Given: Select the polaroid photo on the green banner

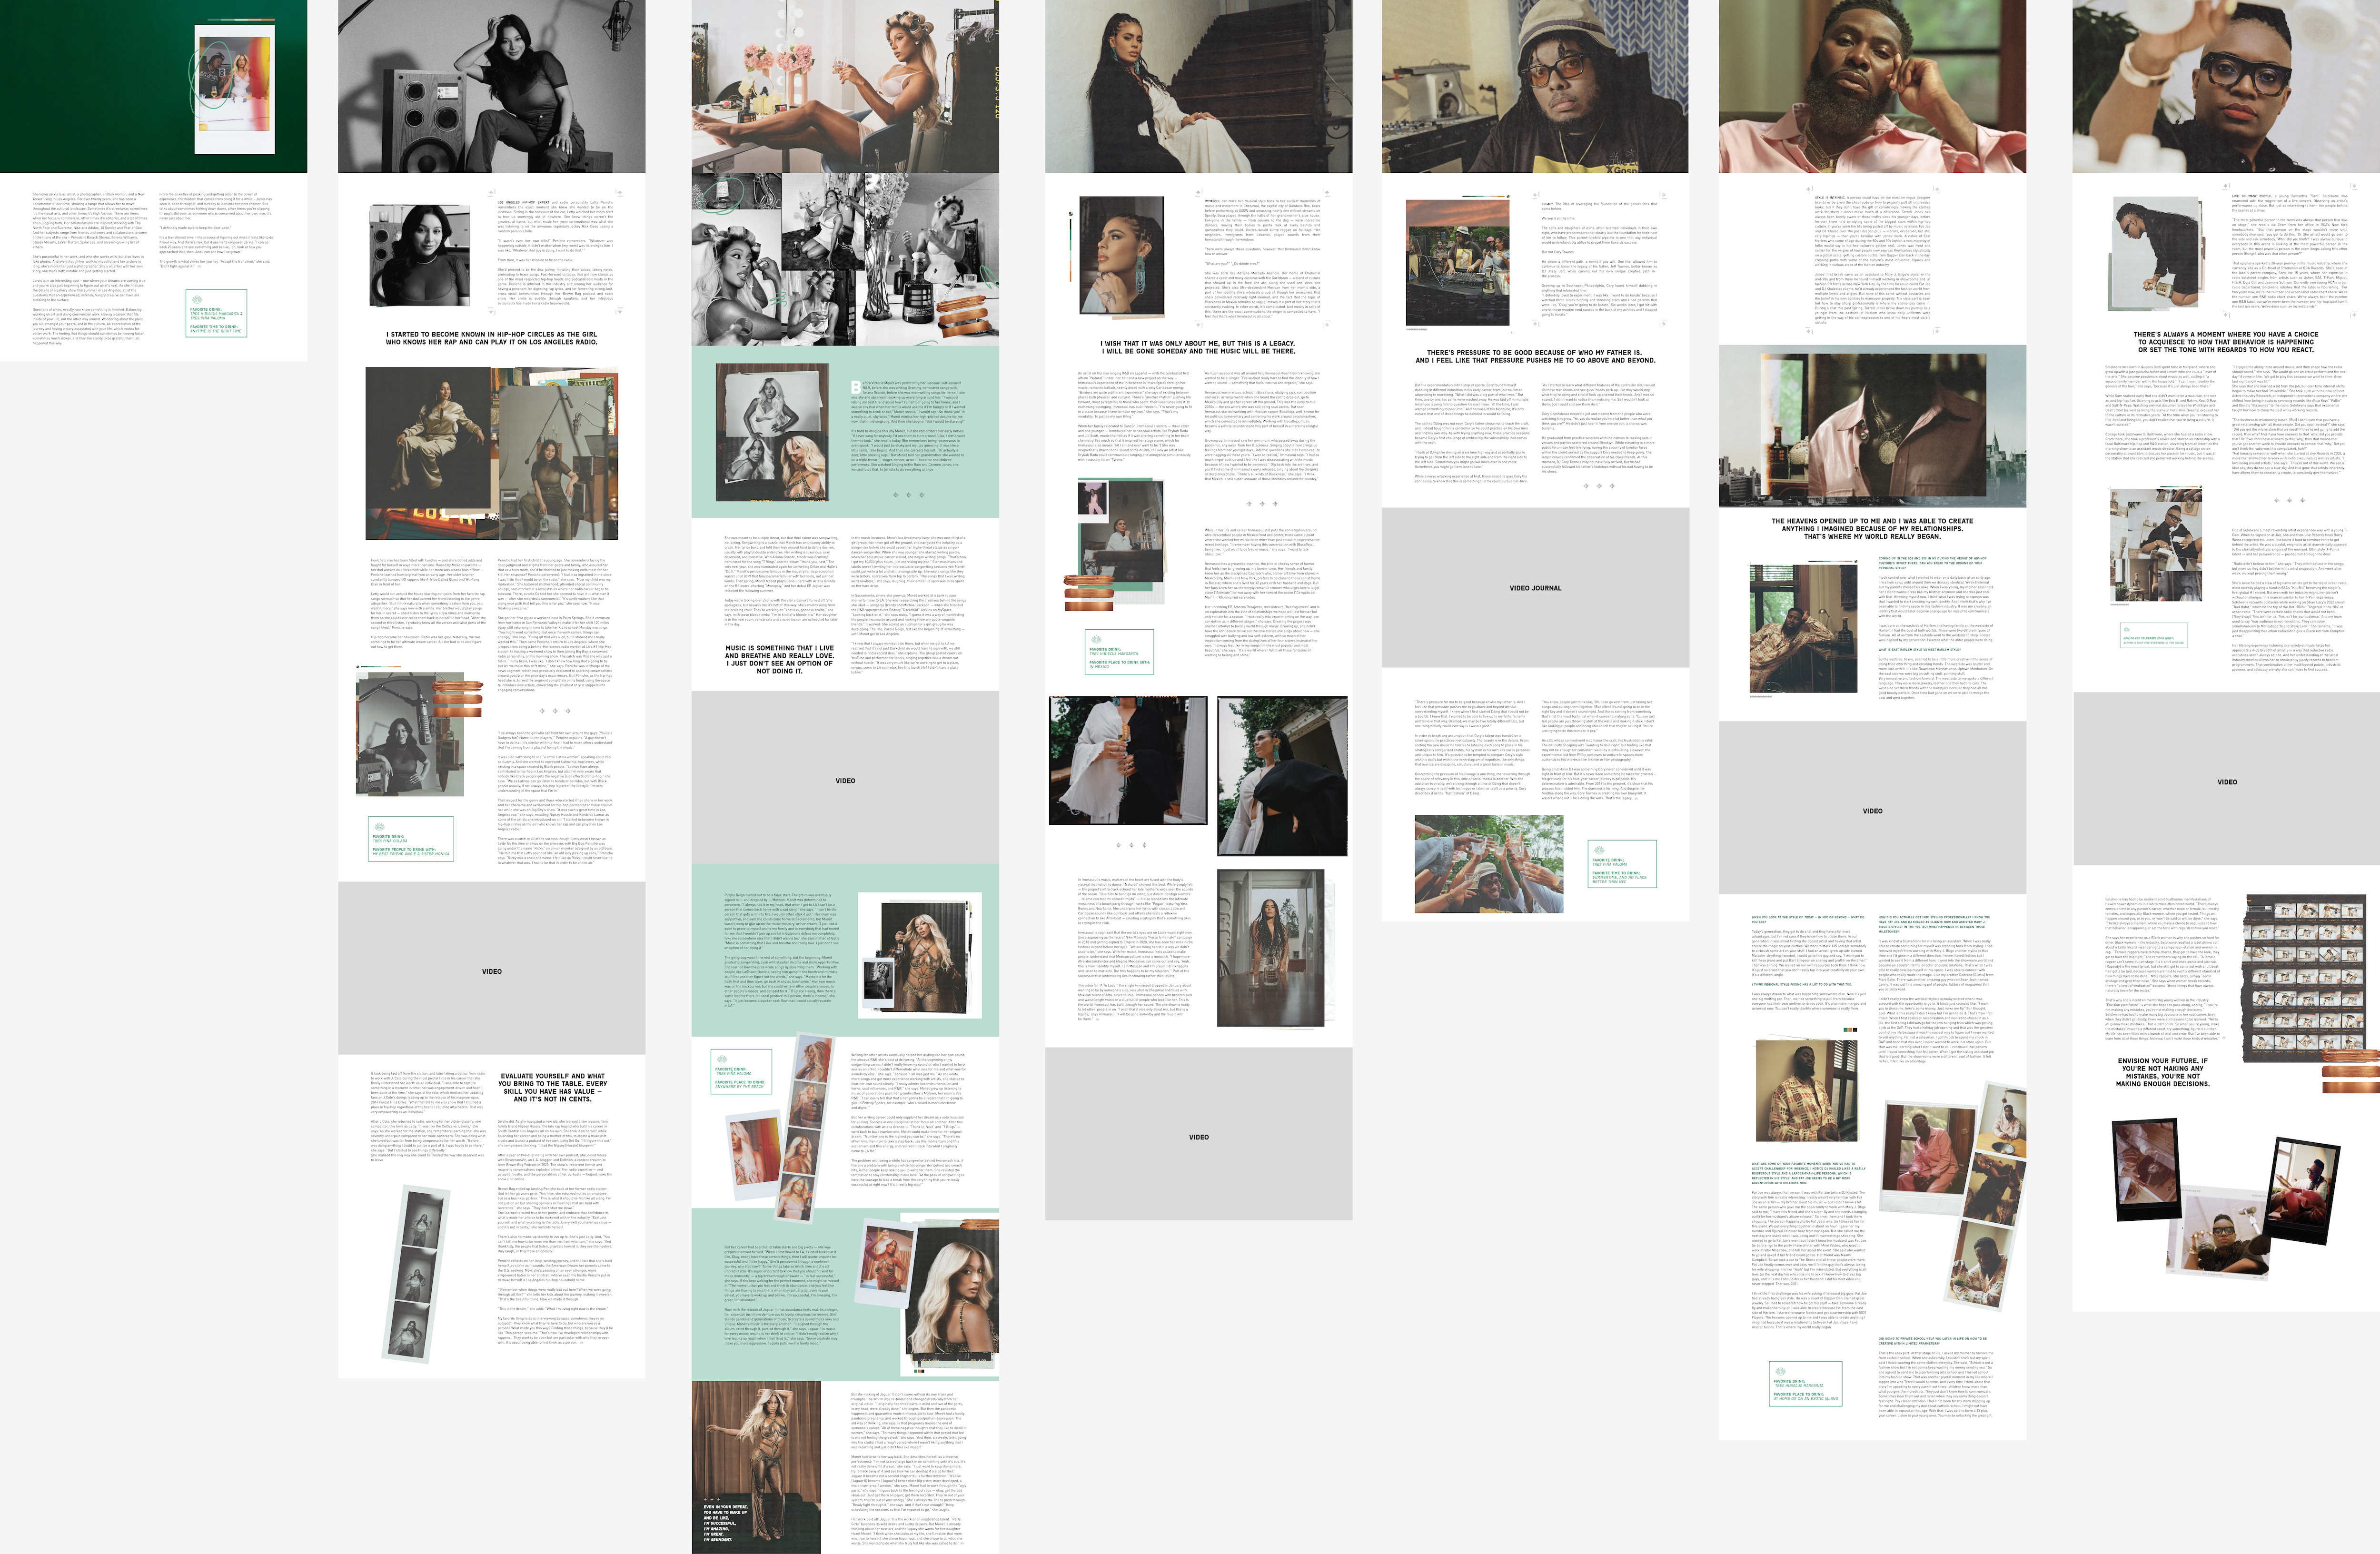Looking at the screenshot, I should [235, 90].
